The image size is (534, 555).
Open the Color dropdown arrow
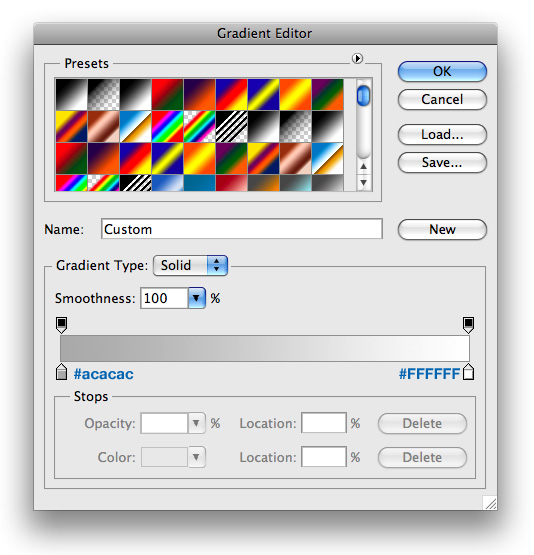[196, 457]
